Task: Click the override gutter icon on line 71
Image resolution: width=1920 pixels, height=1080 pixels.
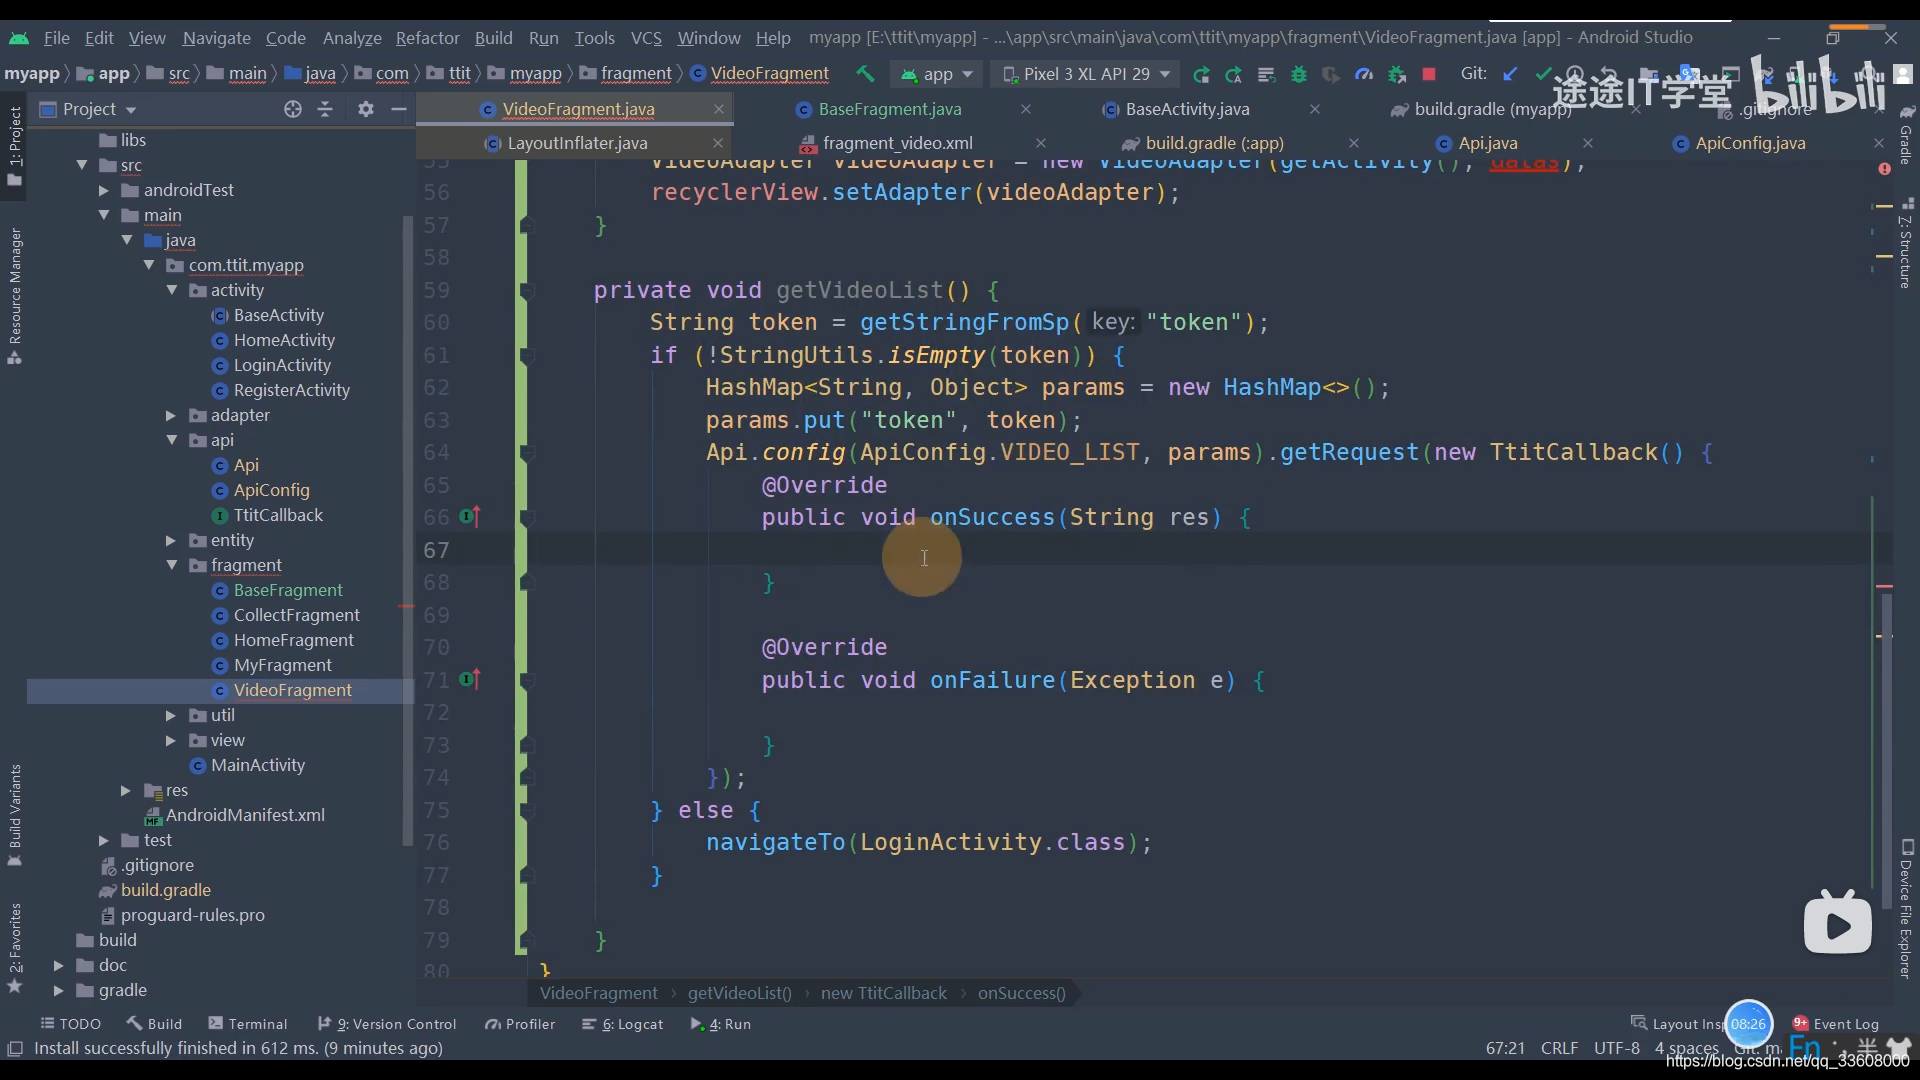Action: click(x=469, y=680)
